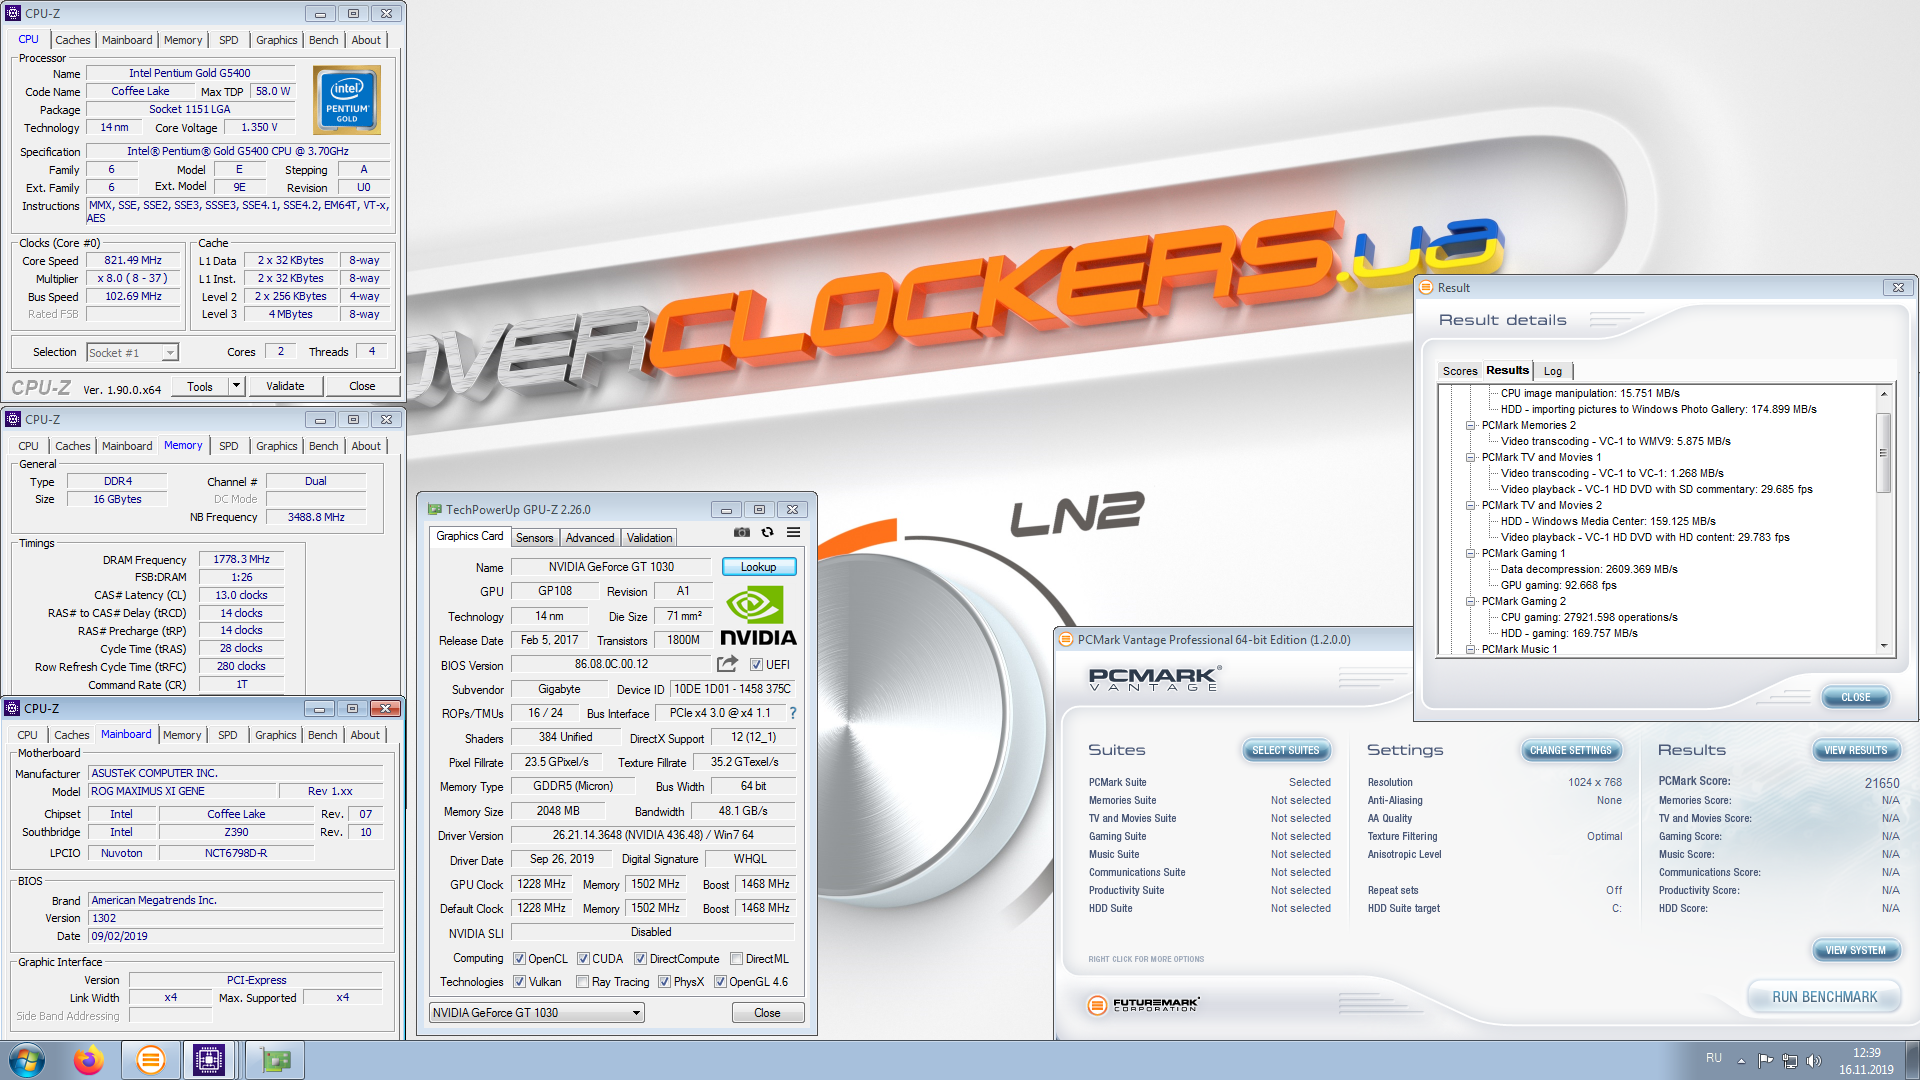Collapse the PCMark Music 1 node

click(x=1471, y=650)
